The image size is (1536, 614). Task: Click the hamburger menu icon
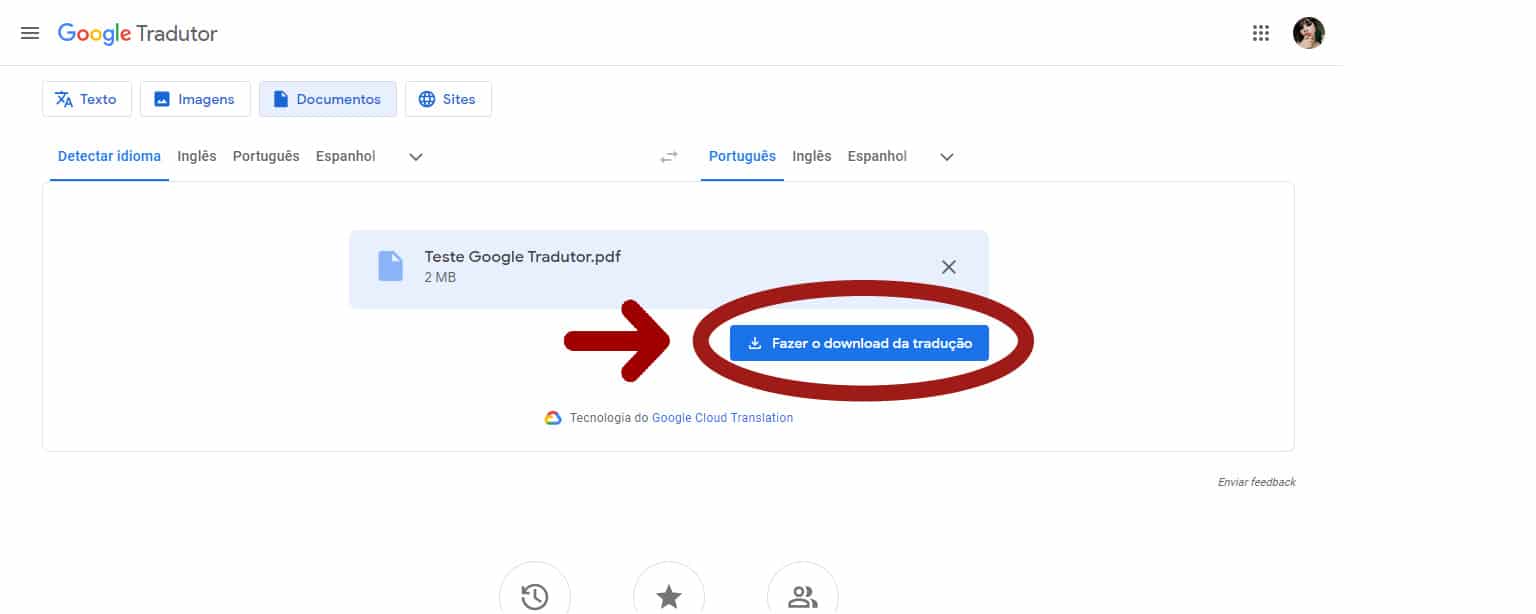30,32
